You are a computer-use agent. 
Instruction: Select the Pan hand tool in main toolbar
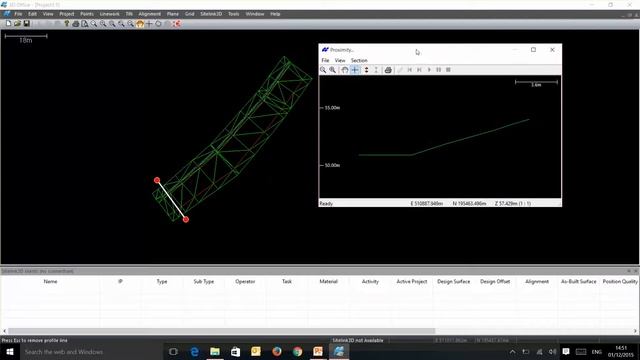[140, 24]
